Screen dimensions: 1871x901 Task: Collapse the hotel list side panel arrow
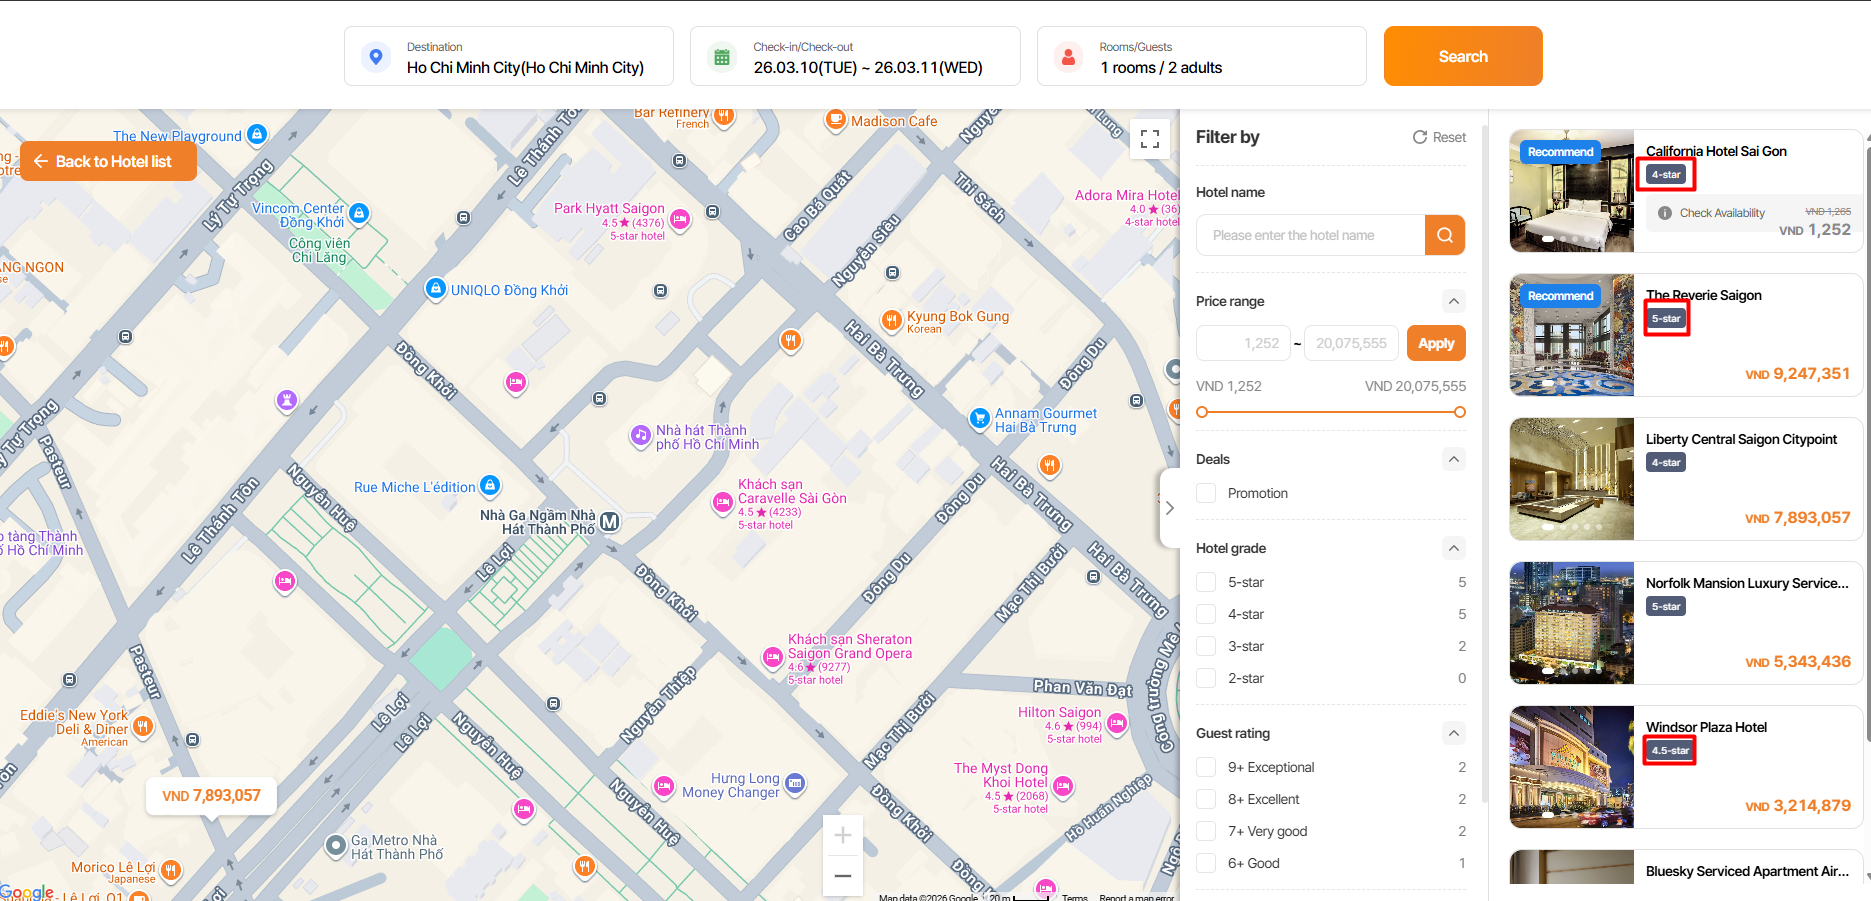(x=1169, y=508)
